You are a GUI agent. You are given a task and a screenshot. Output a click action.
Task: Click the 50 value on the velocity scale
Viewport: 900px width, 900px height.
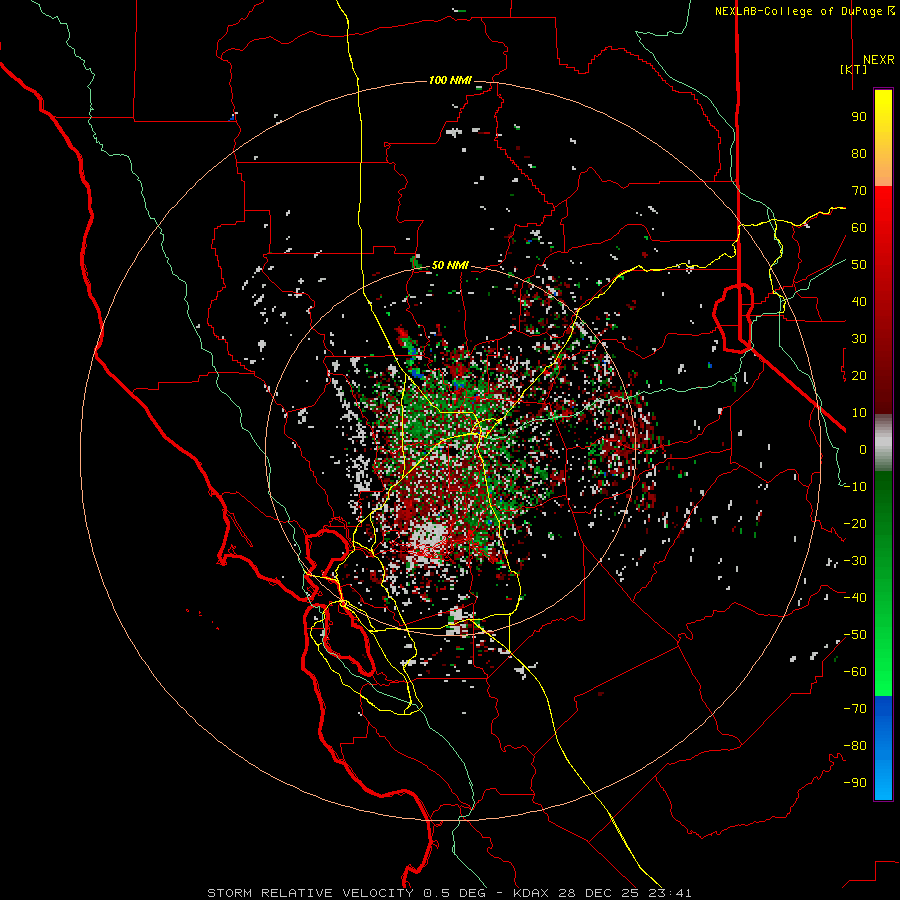tap(859, 265)
